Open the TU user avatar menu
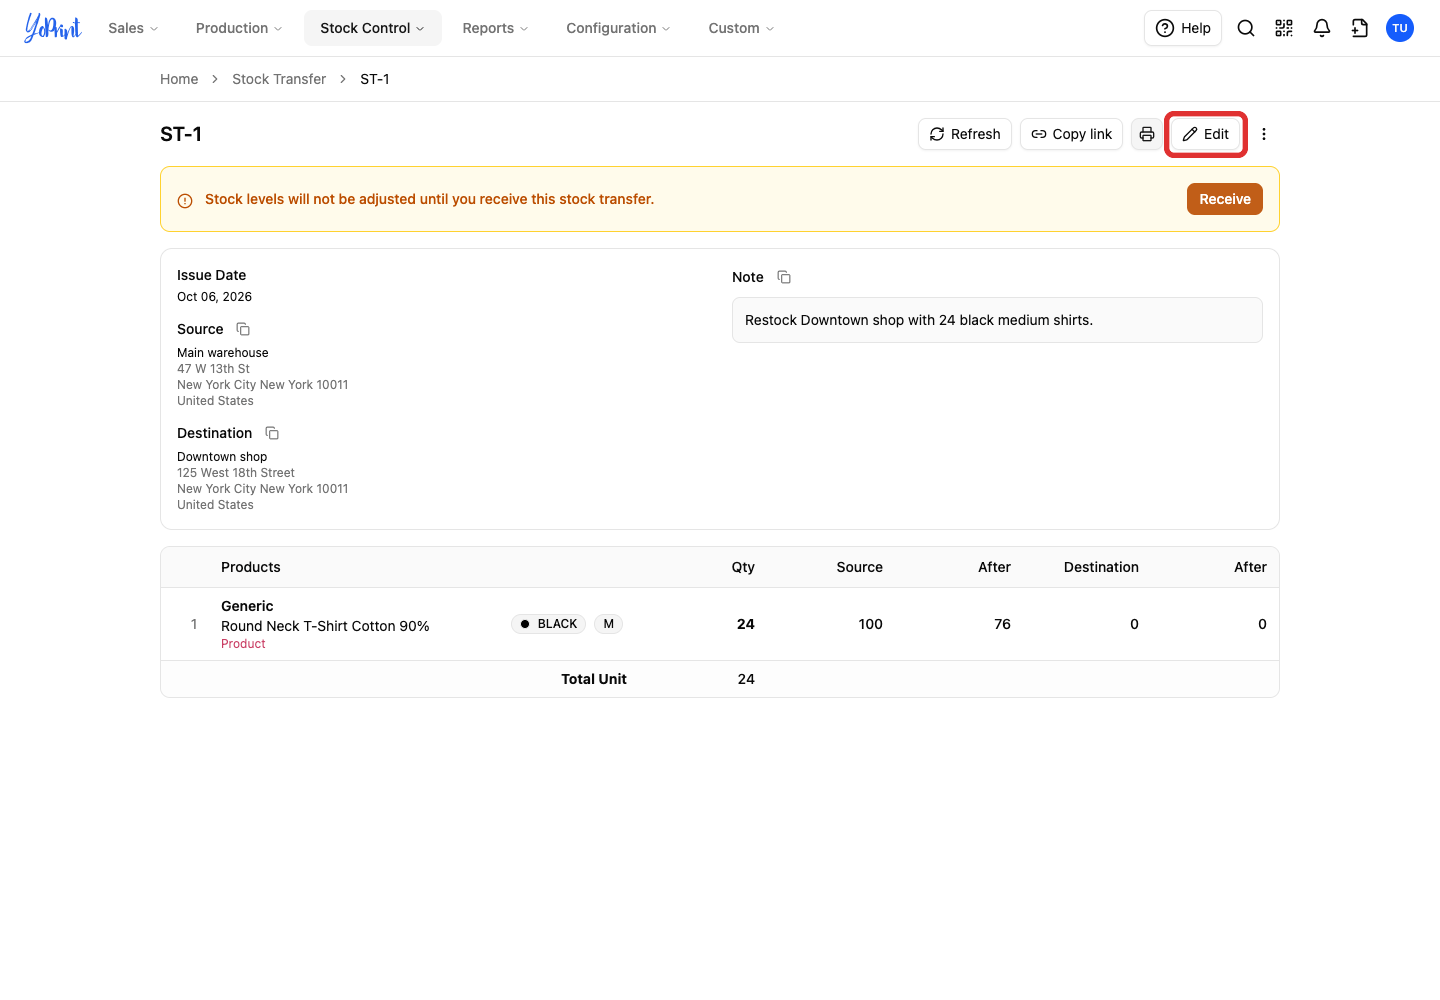 (1400, 28)
